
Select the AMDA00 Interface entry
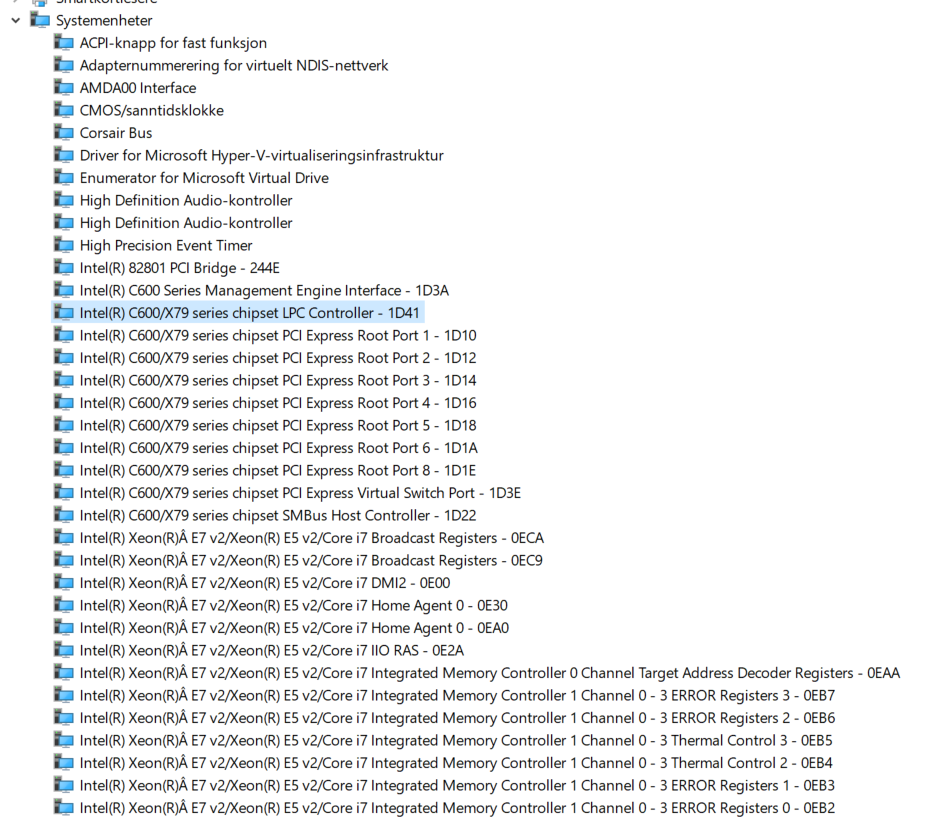pyautogui.click(x=138, y=88)
